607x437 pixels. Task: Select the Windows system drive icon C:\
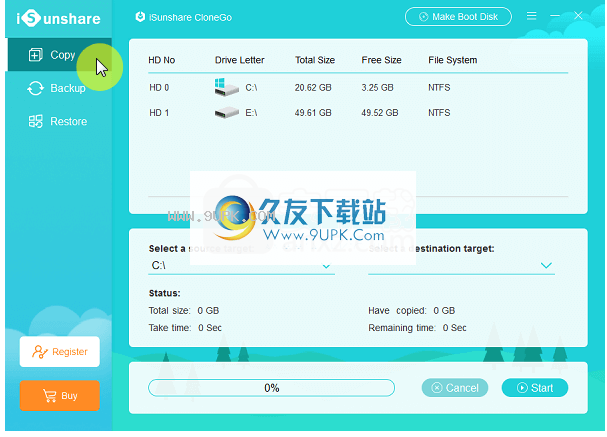pyautogui.click(x=226, y=87)
